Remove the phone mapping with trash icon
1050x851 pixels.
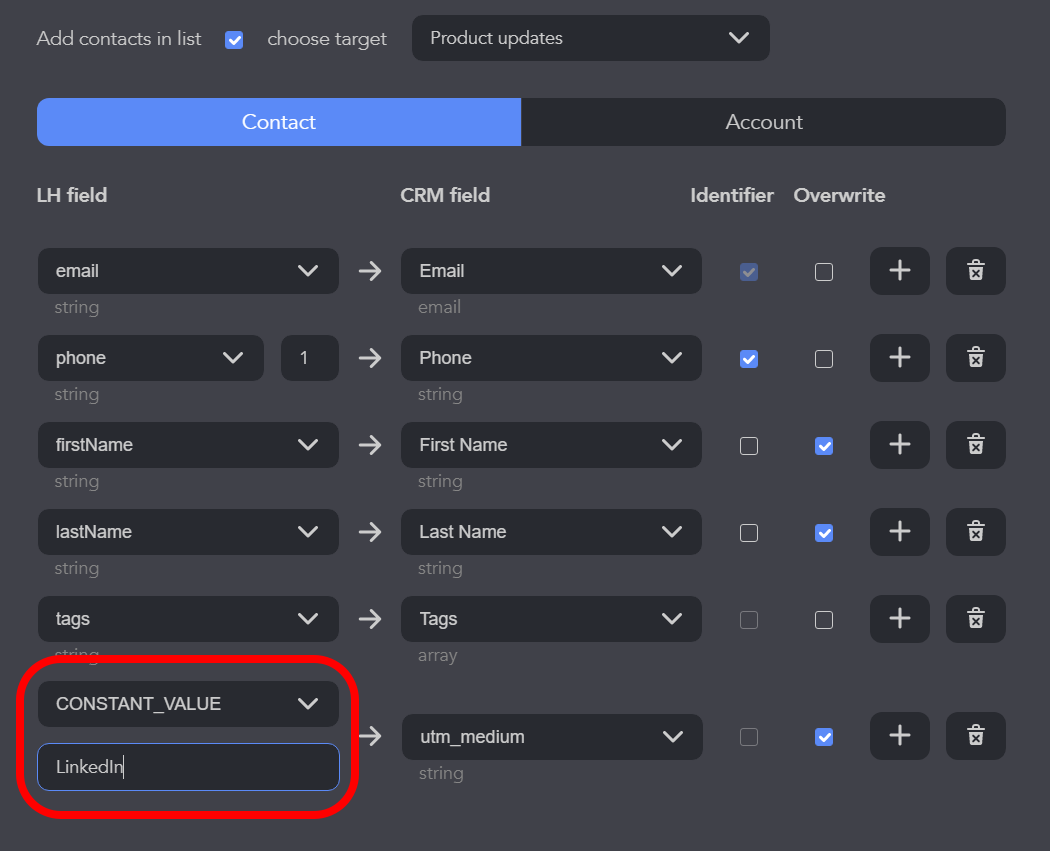(x=975, y=358)
